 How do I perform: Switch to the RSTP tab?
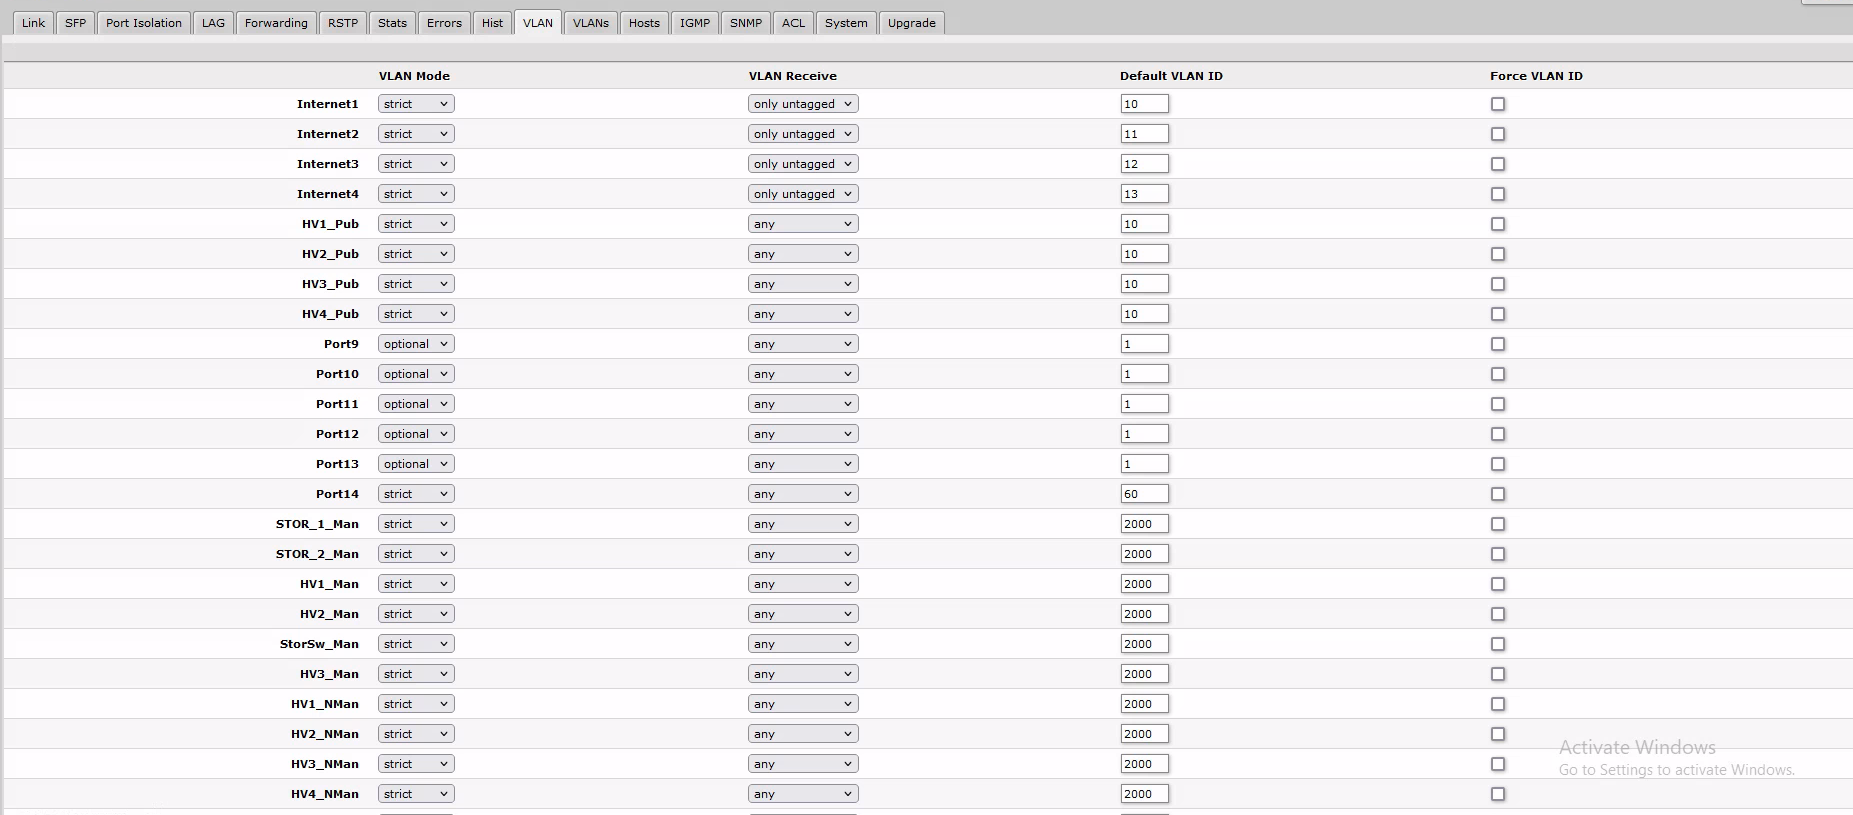343,23
